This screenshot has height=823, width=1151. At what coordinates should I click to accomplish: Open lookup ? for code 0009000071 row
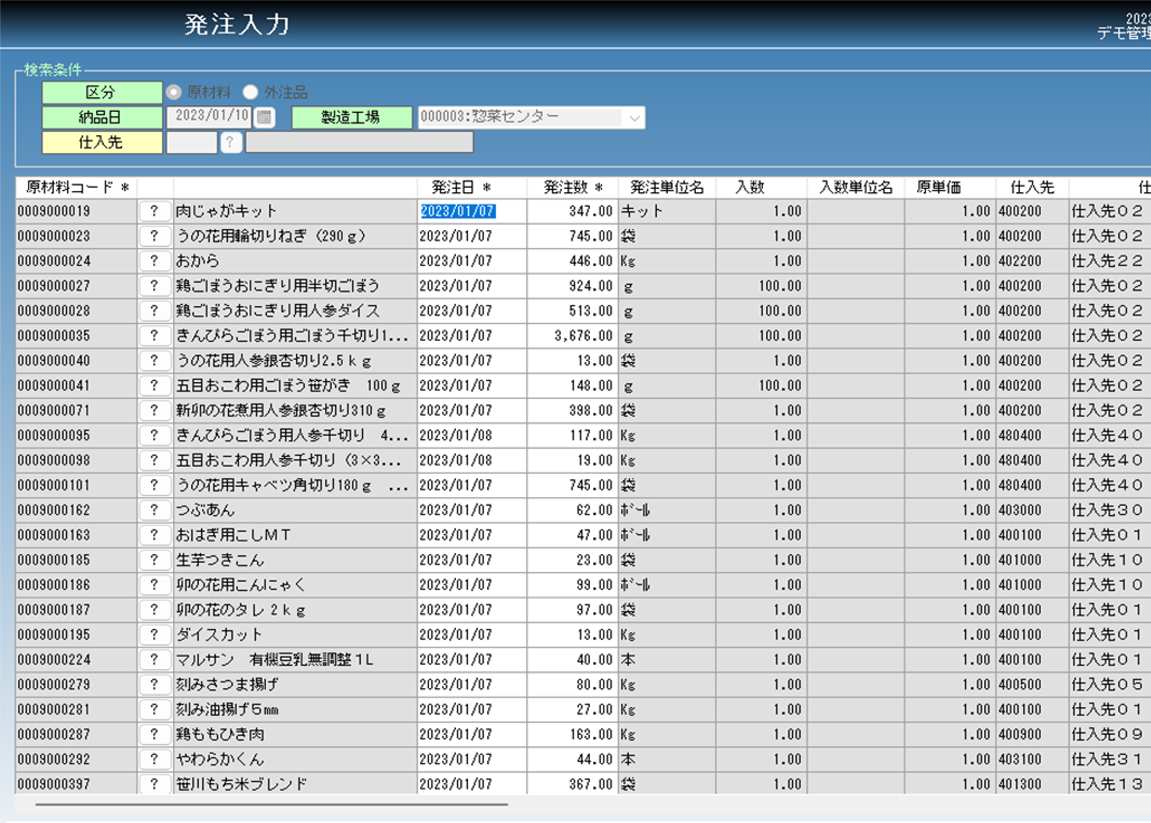tap(154, 411)
